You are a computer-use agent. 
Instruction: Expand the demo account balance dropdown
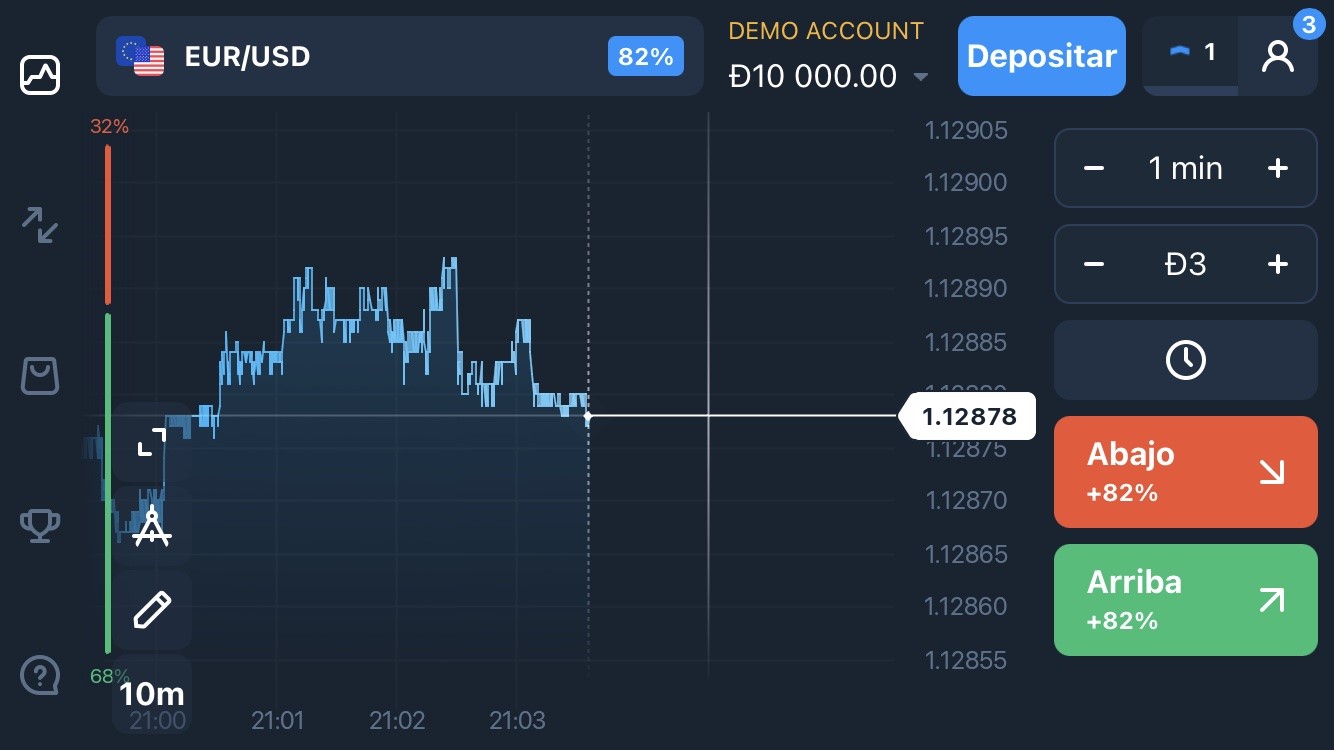[x=921, y=77]
